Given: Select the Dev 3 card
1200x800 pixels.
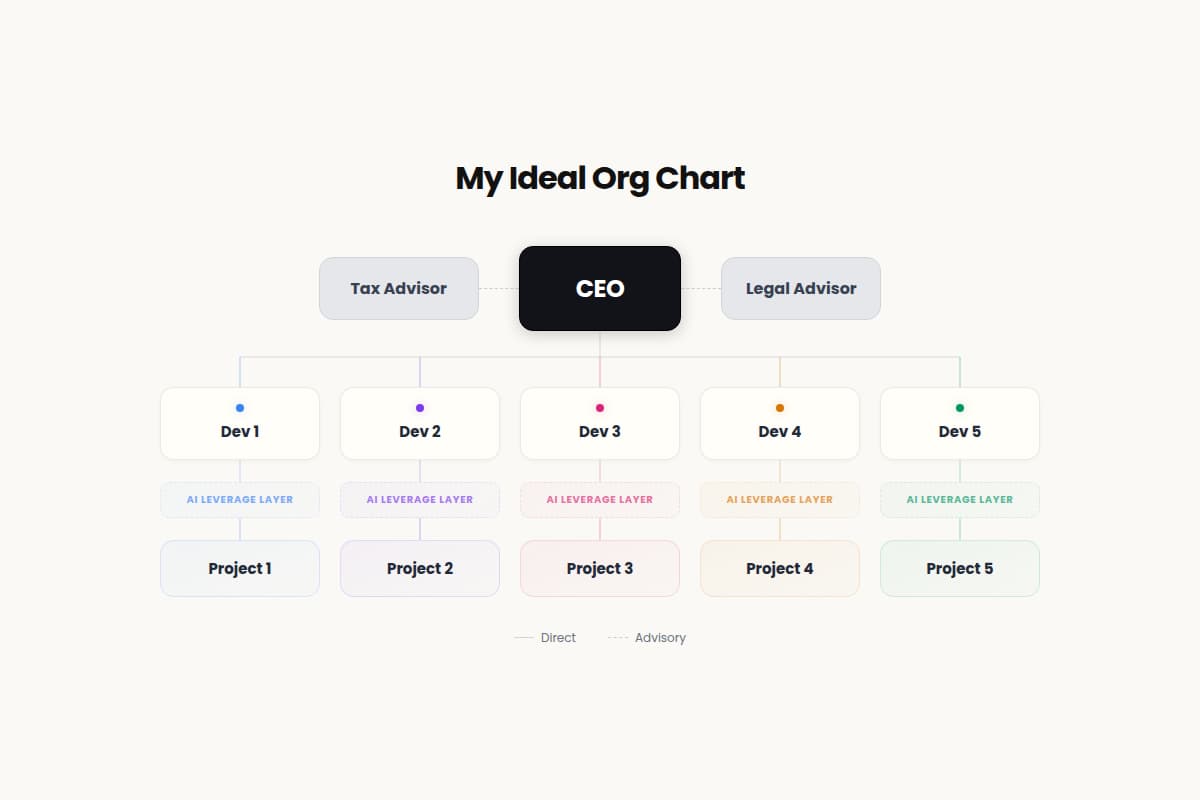Looking at the screenshot, I should point(600,432).
